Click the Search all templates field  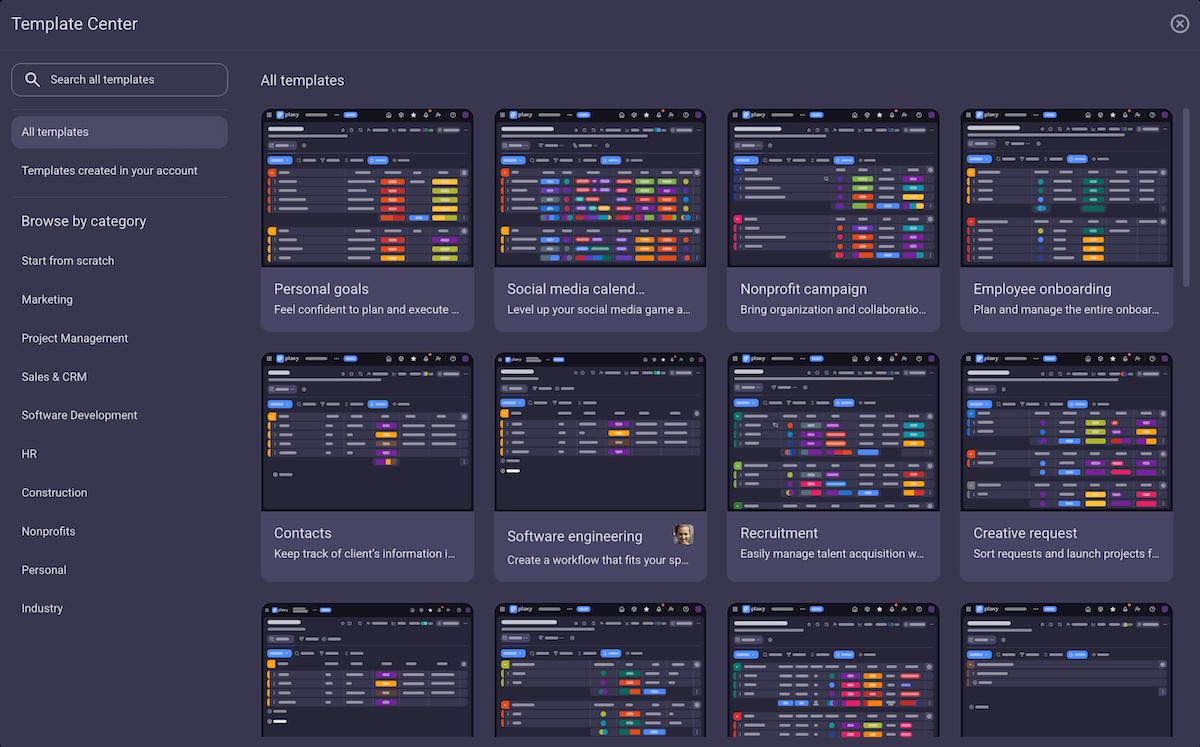click(x=130, y=80)
